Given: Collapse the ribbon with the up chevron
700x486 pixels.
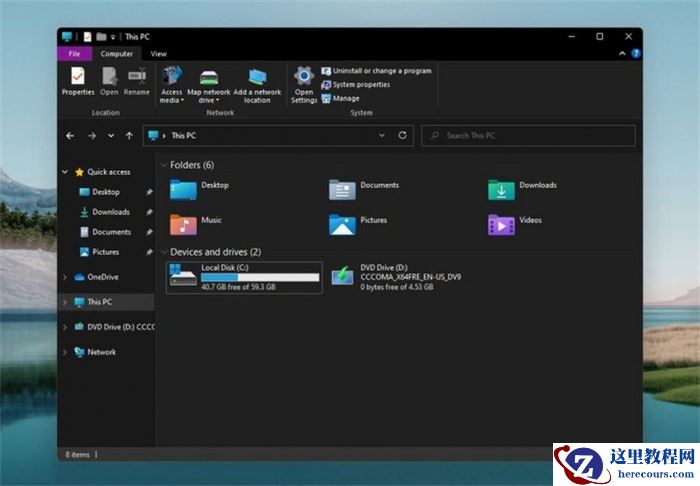Looking at the screenshot, I should coord(622,54).
